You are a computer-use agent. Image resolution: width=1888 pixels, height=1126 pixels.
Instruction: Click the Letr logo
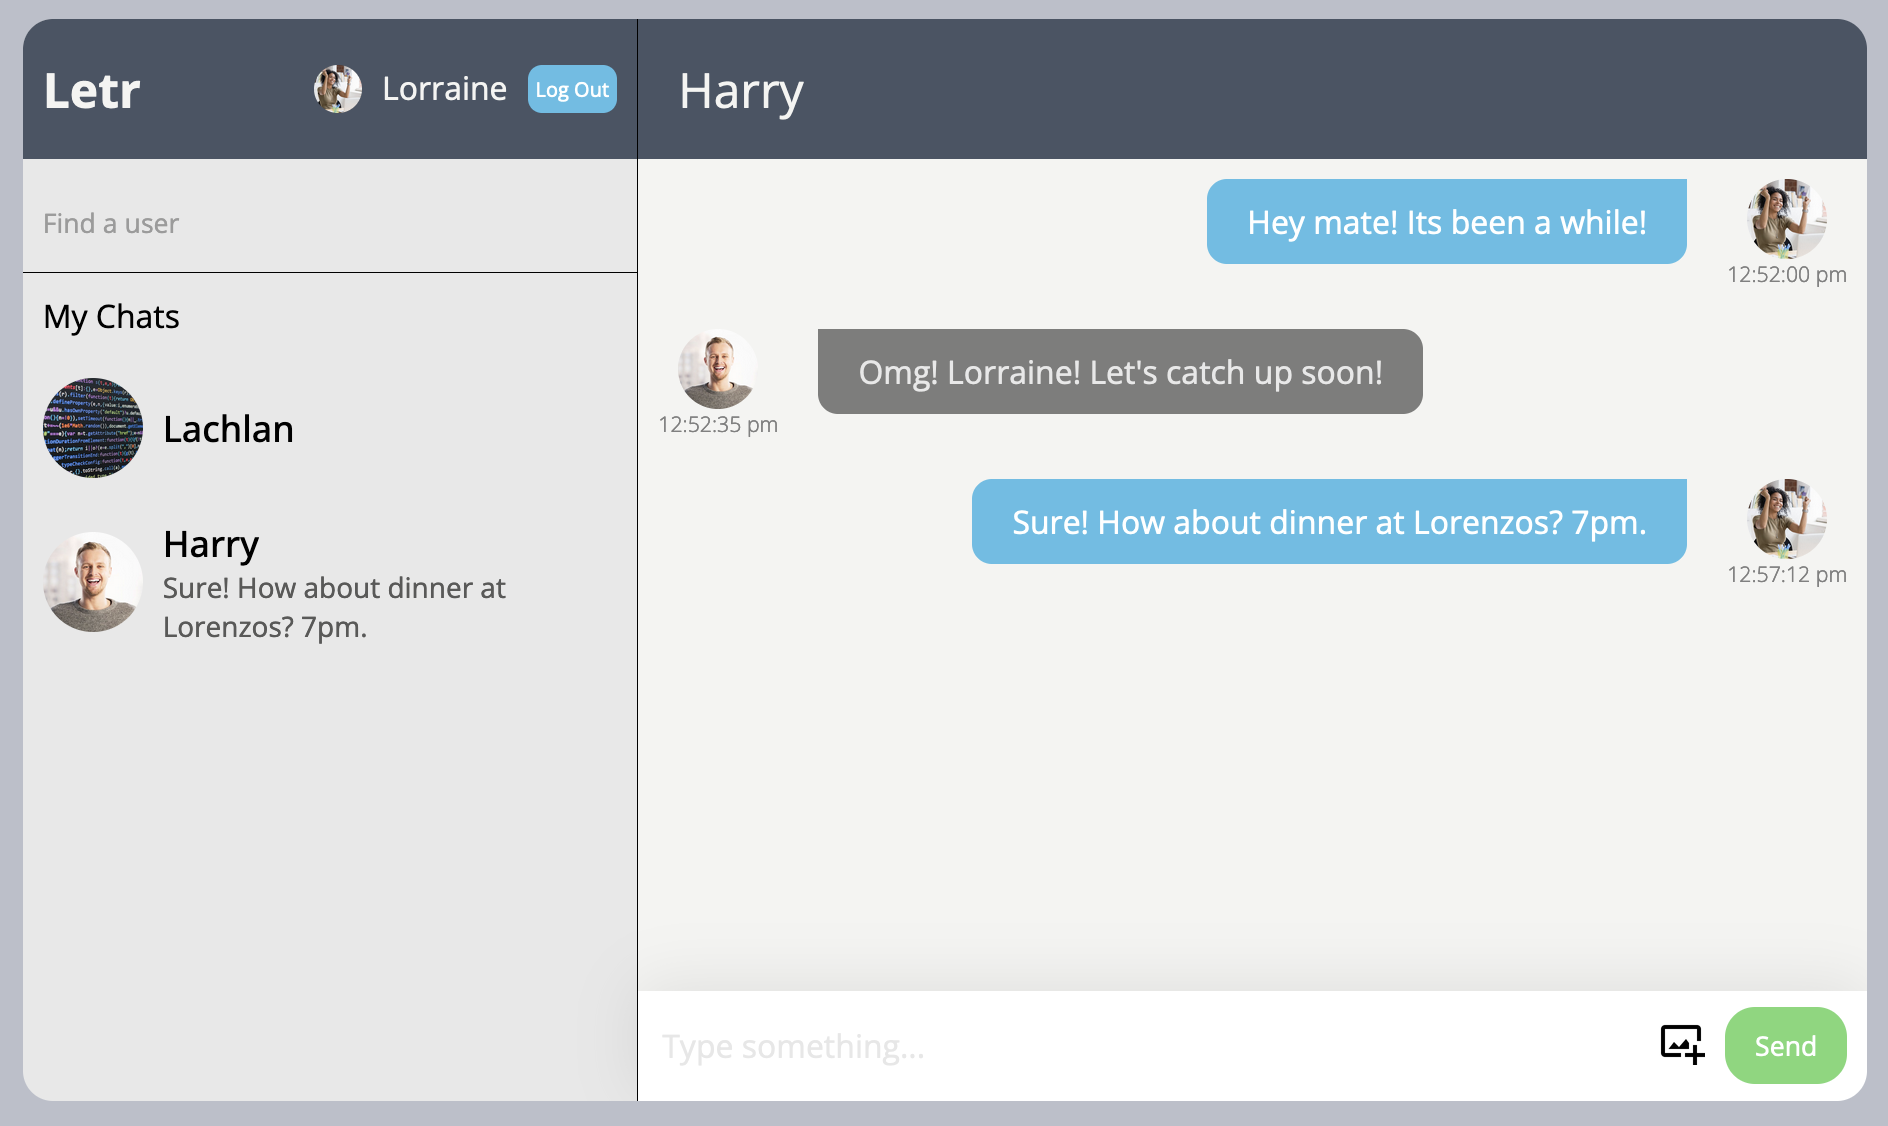pos(92,91)
